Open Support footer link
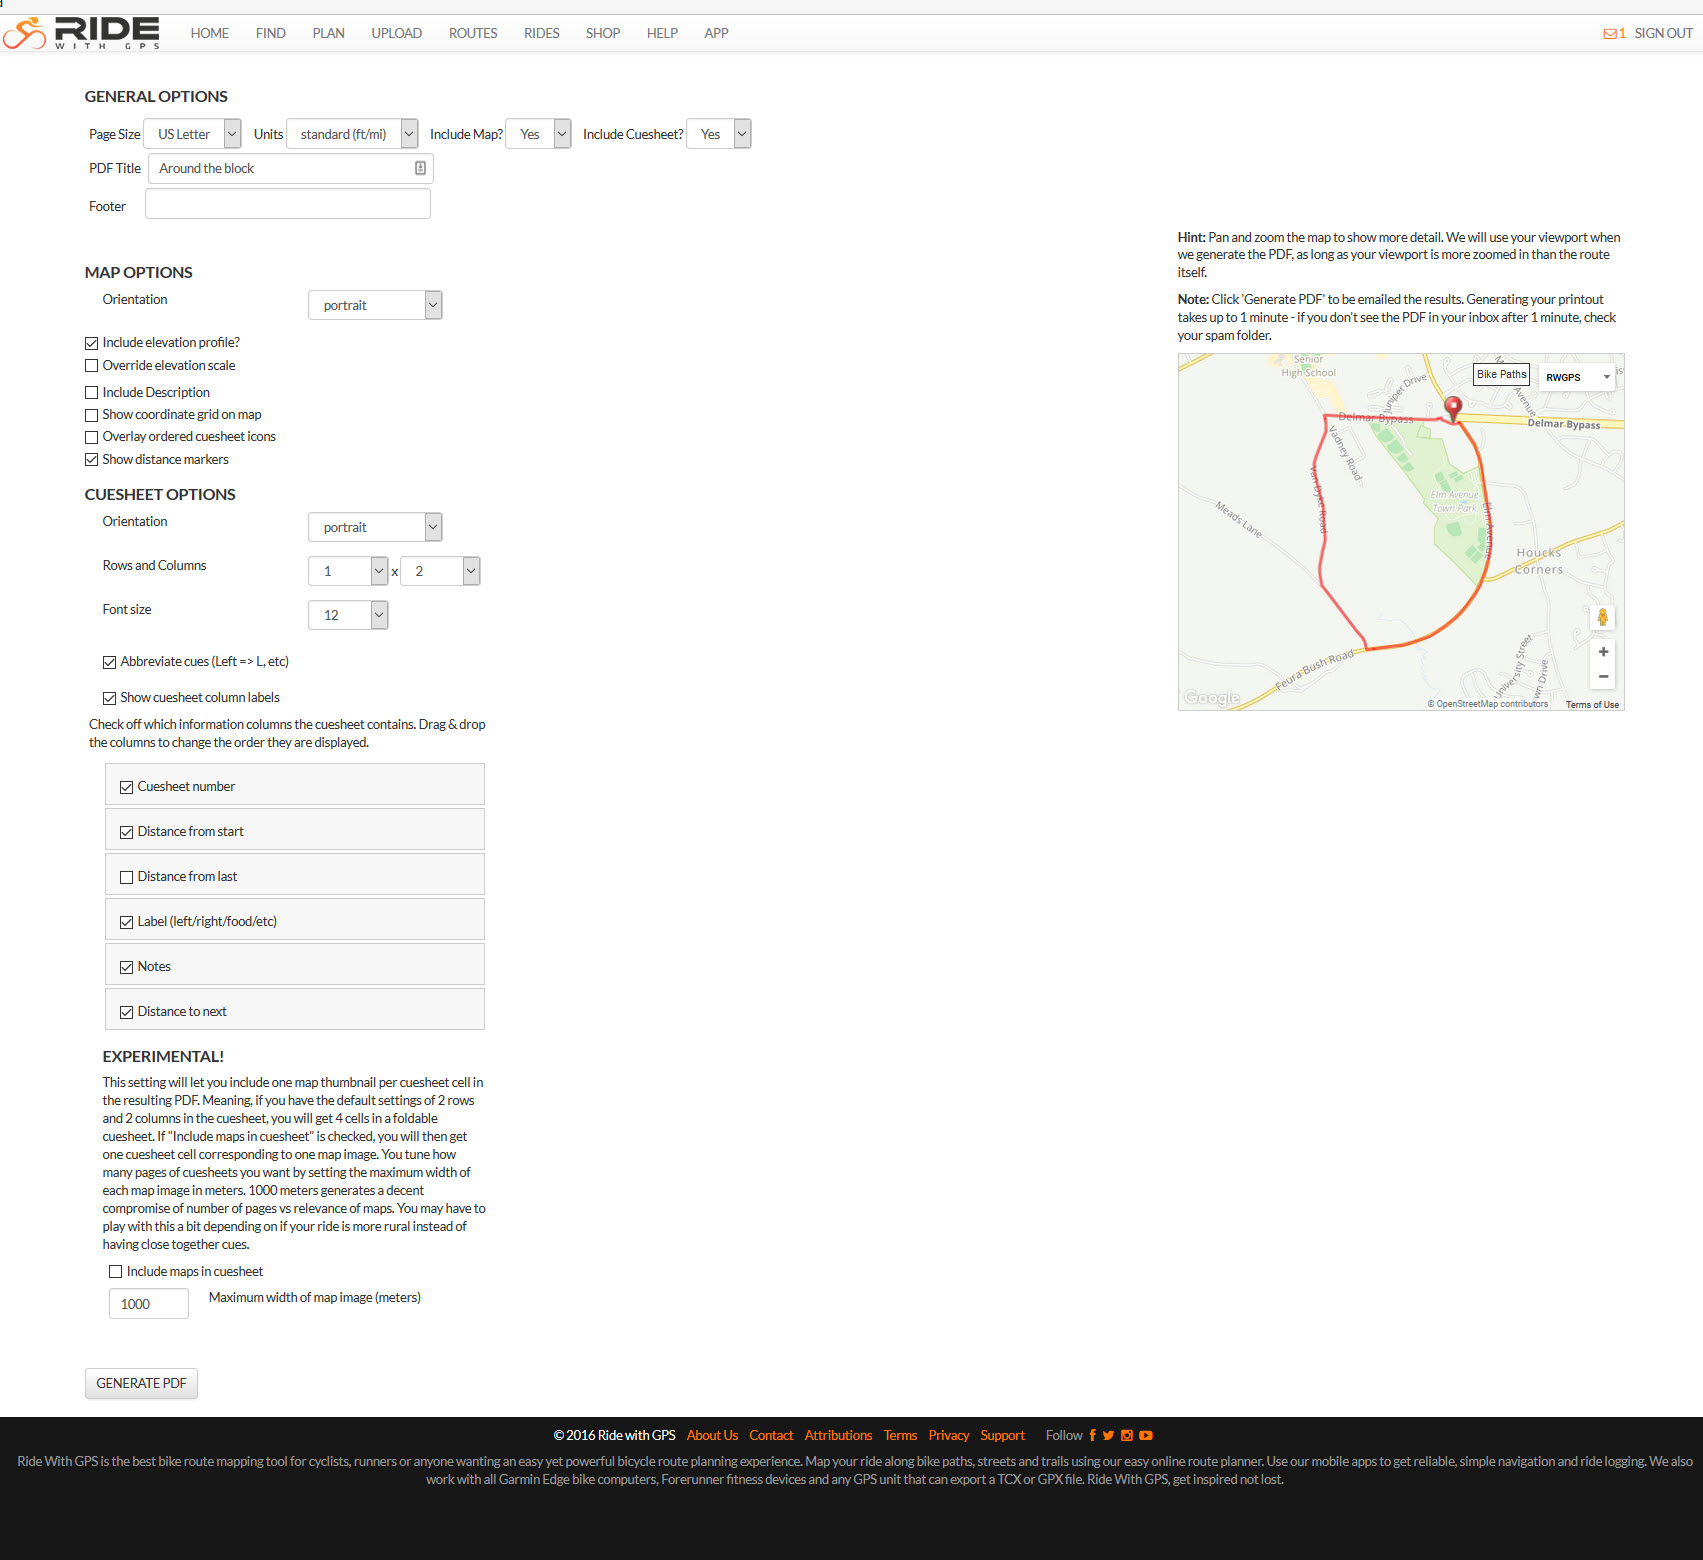Viewport: 1703px width, 1560px height. [1003, 1435]
